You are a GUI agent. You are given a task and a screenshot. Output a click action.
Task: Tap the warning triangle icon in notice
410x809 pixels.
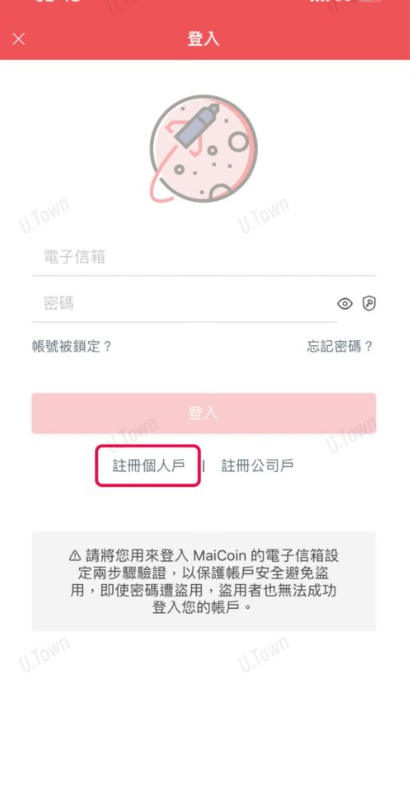pos(75,556)
